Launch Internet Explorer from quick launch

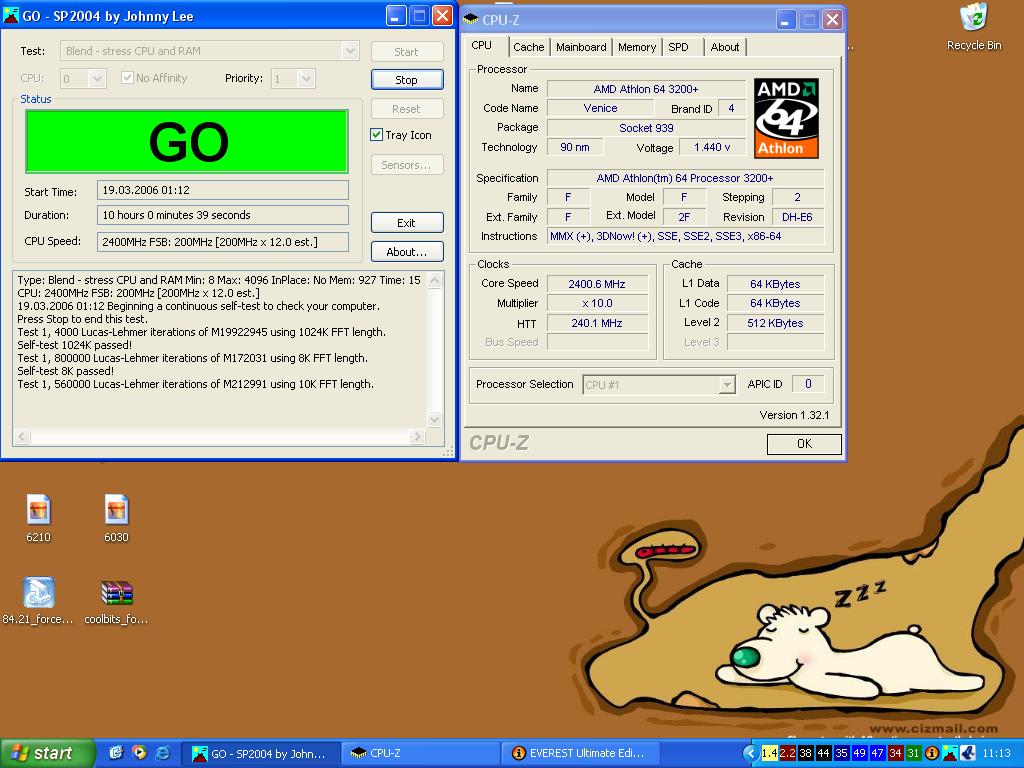click(x=163, y=753)
